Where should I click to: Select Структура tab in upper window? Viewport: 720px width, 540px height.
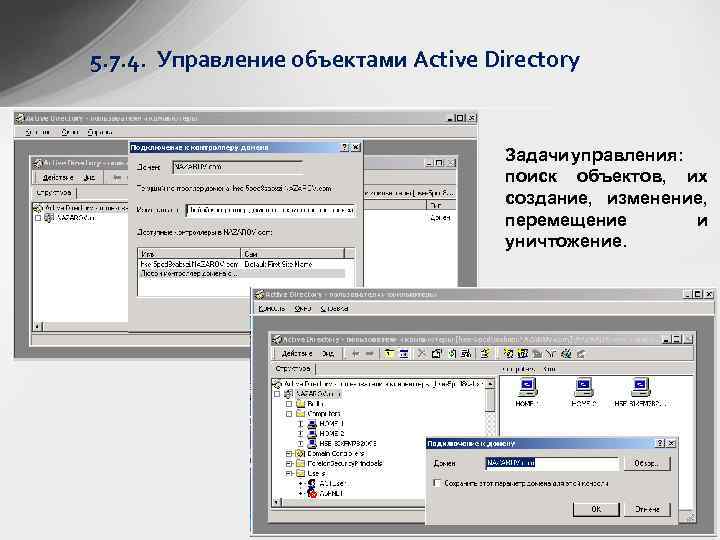coord(54,192)
